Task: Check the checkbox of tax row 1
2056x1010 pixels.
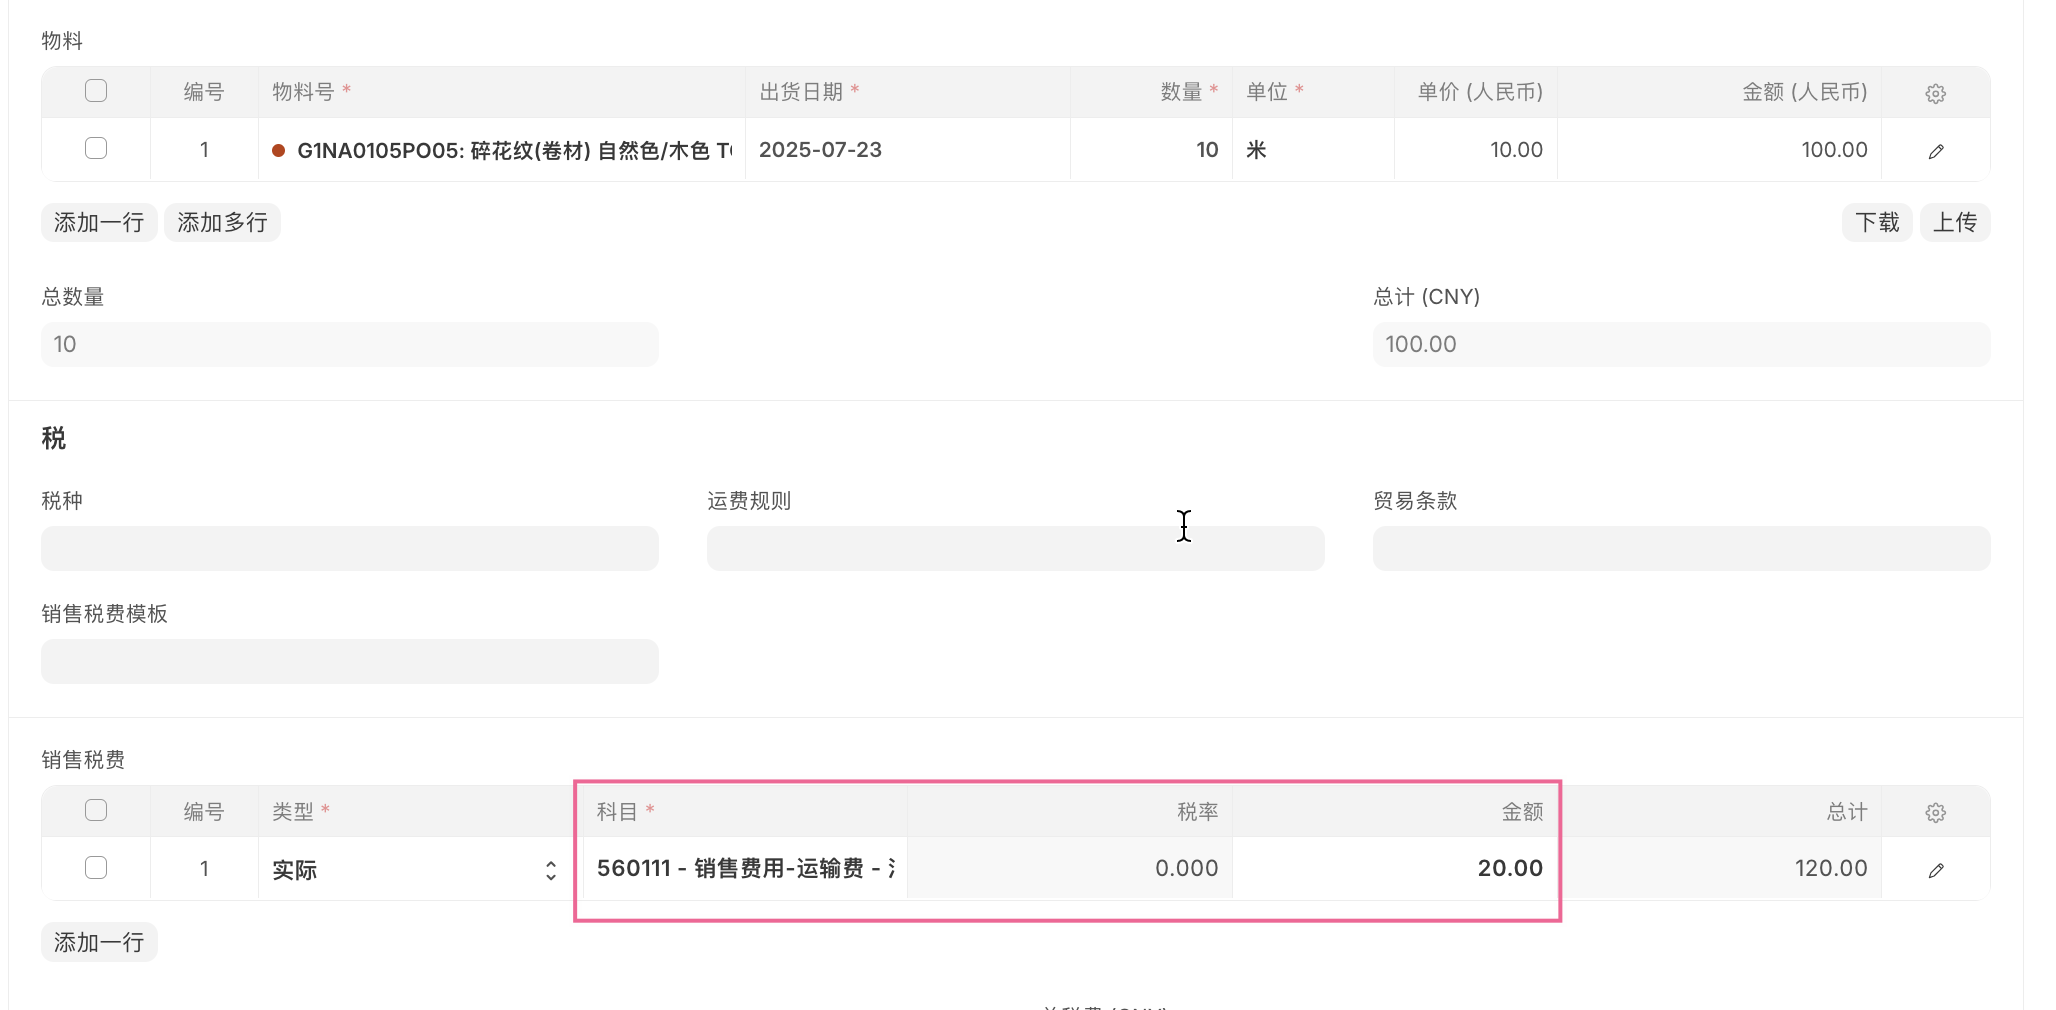Action: (95, 867)
